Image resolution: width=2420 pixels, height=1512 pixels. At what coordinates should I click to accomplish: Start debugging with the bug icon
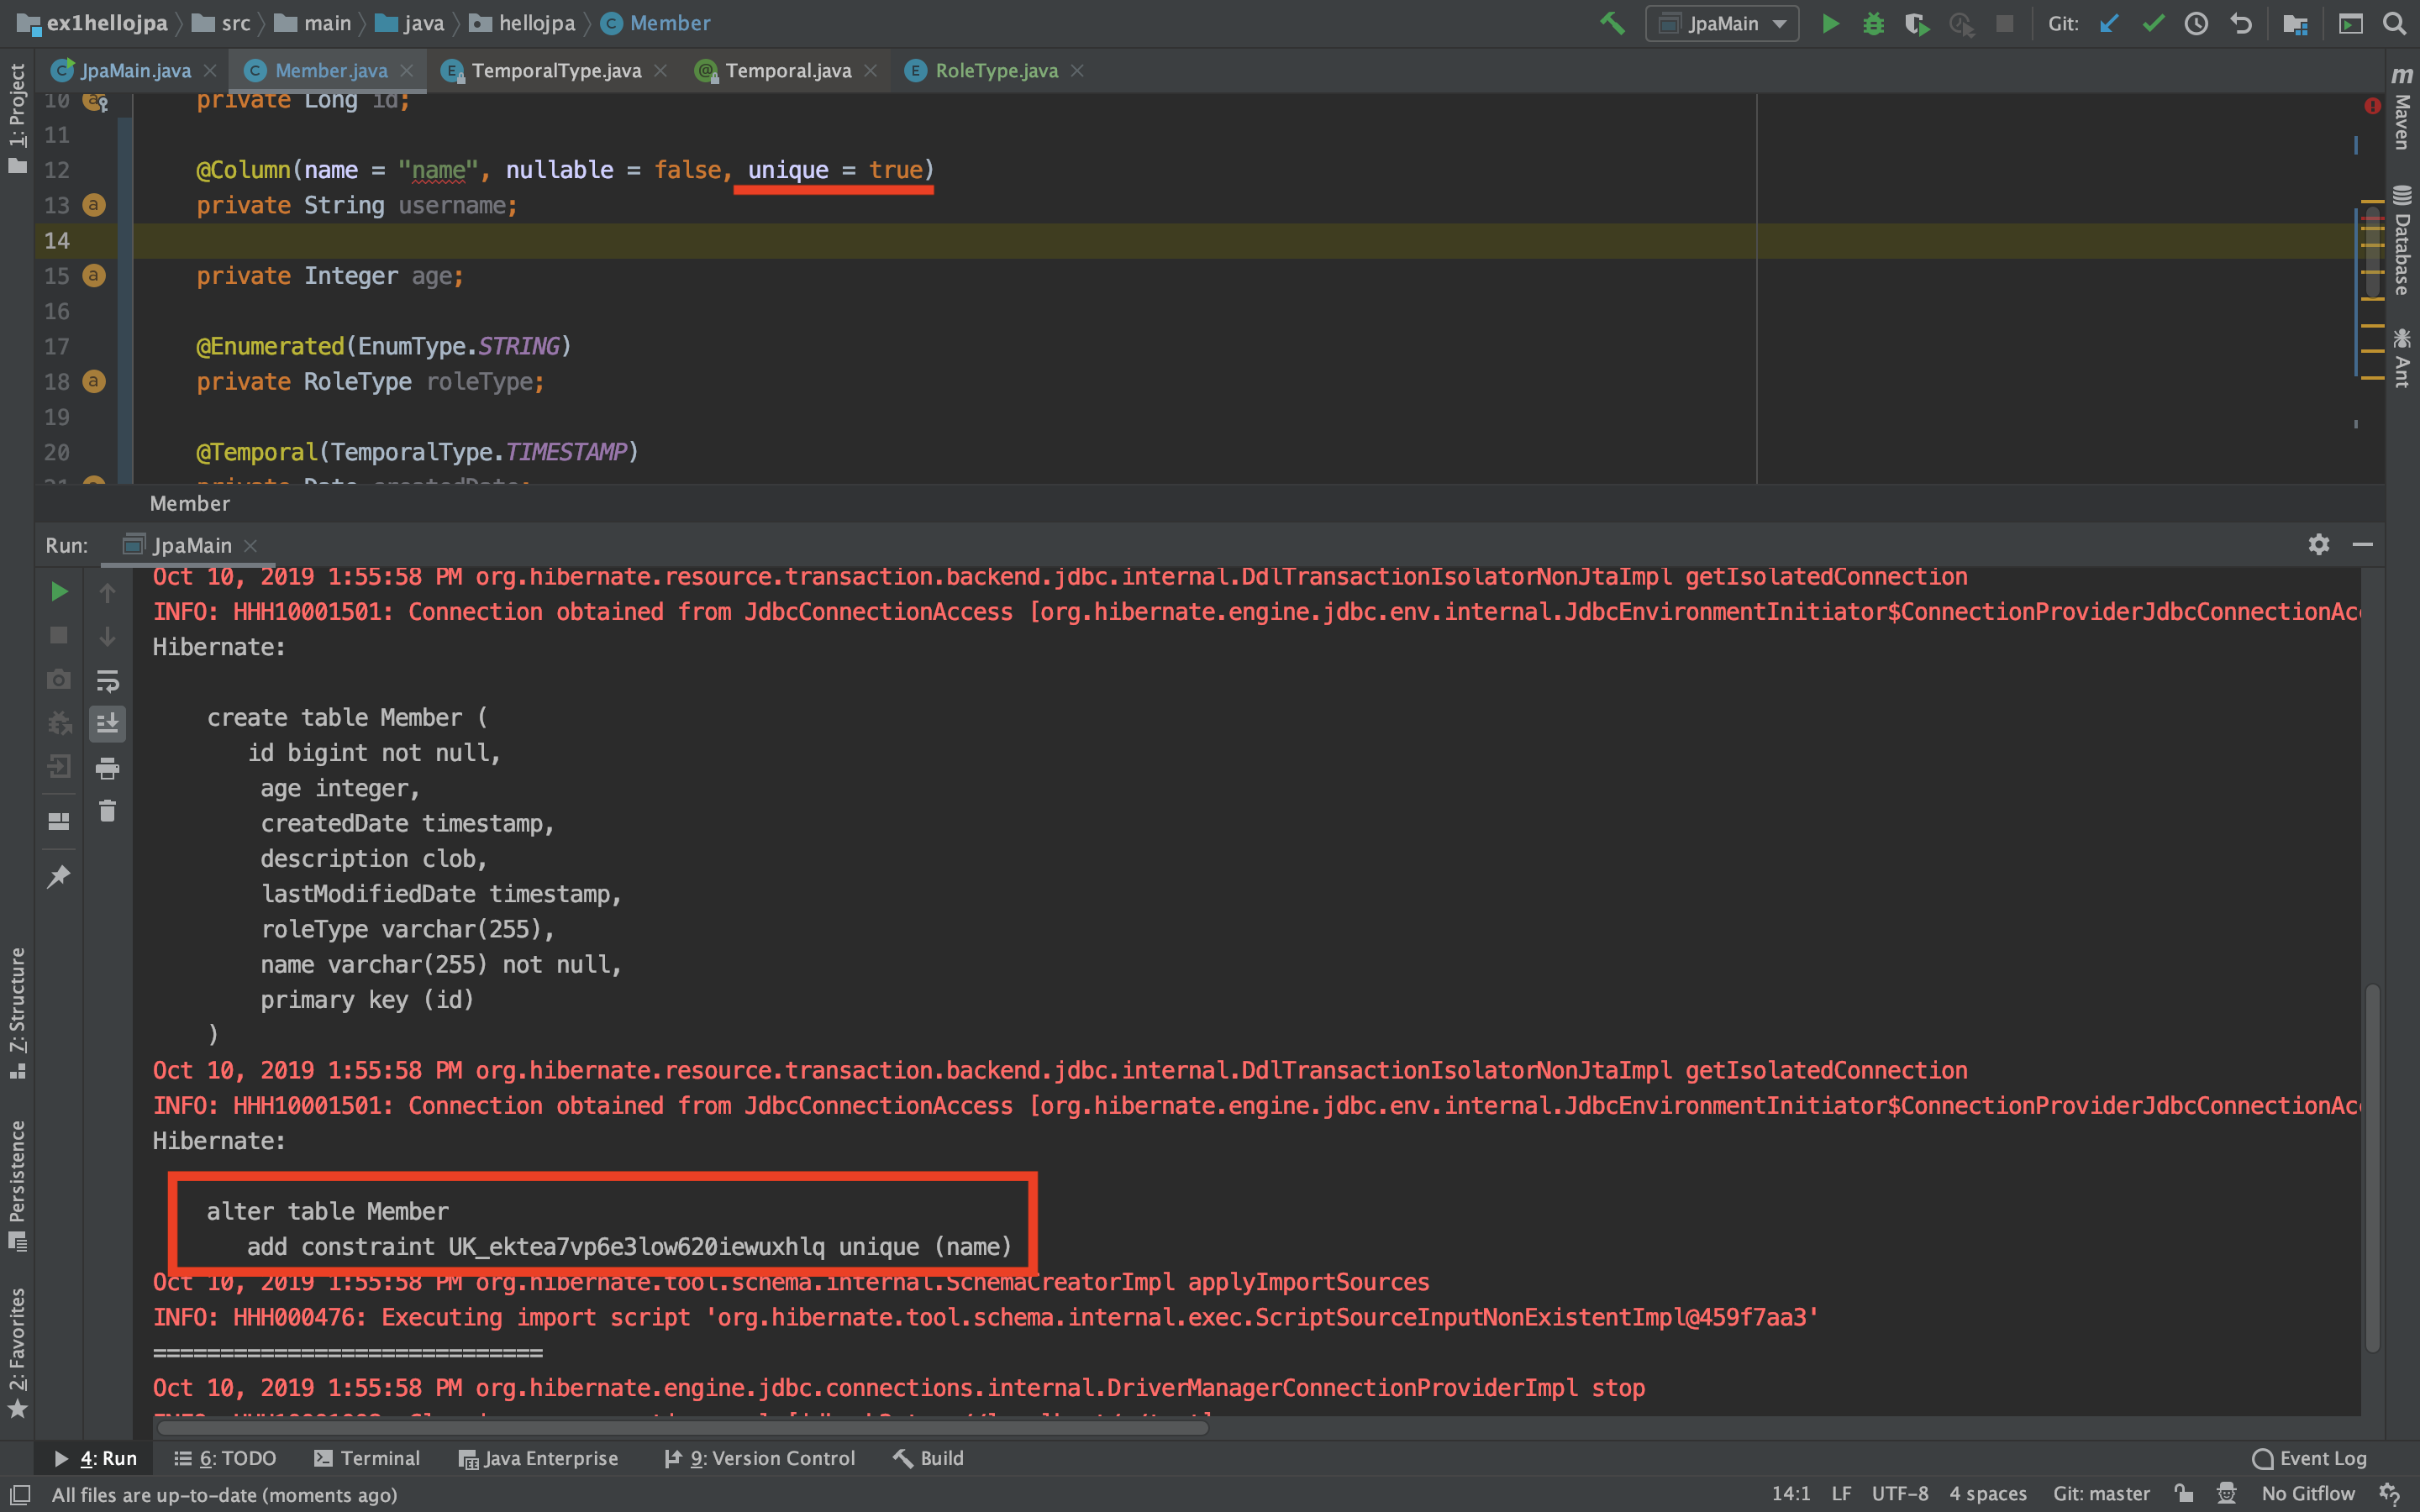(1873, 23)
